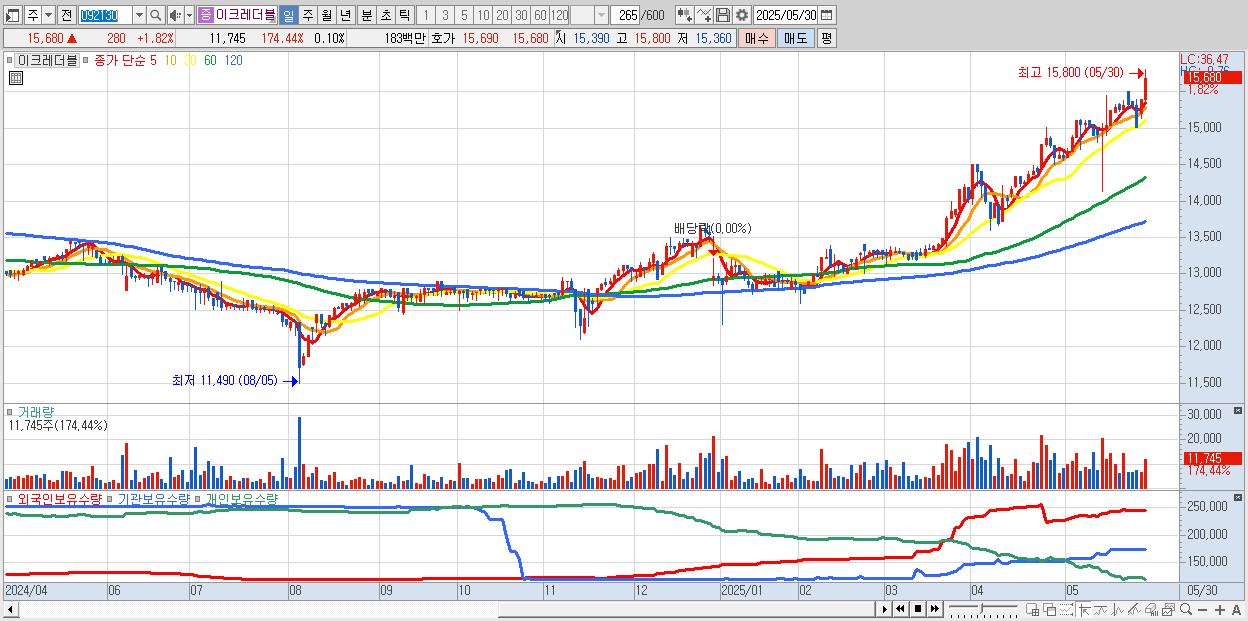Open the stock code history dropdown arrow

pyautogui.click(x=139, y=15)
